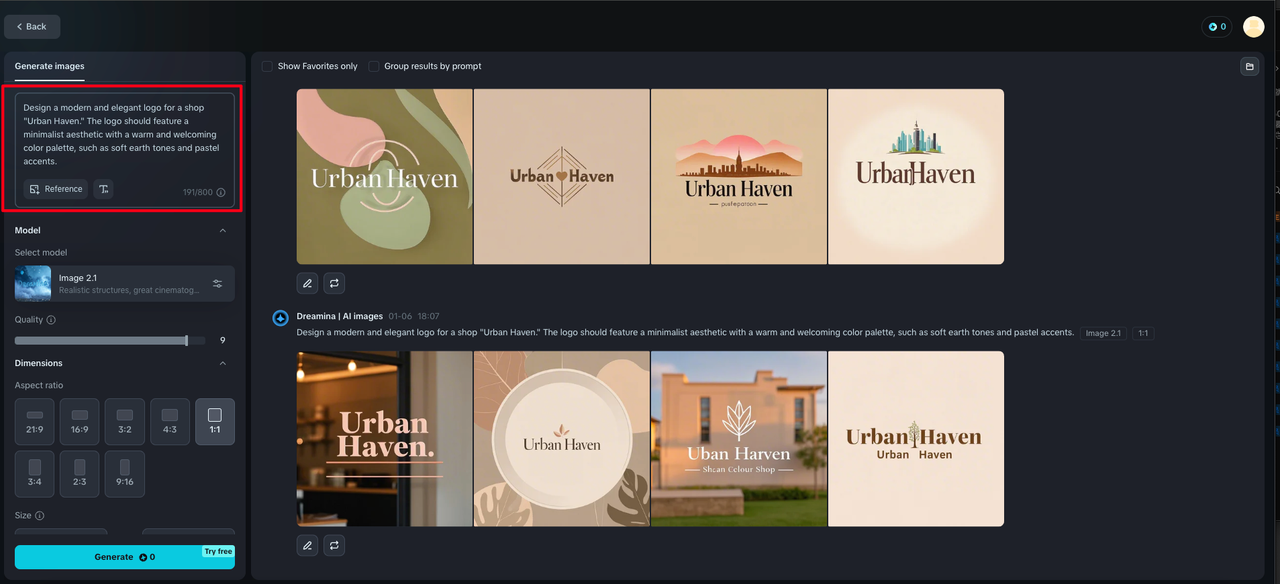Show info next to the 191/800 counter
The height and width of the screenshot is (584, 1280).
click(221, 192)
